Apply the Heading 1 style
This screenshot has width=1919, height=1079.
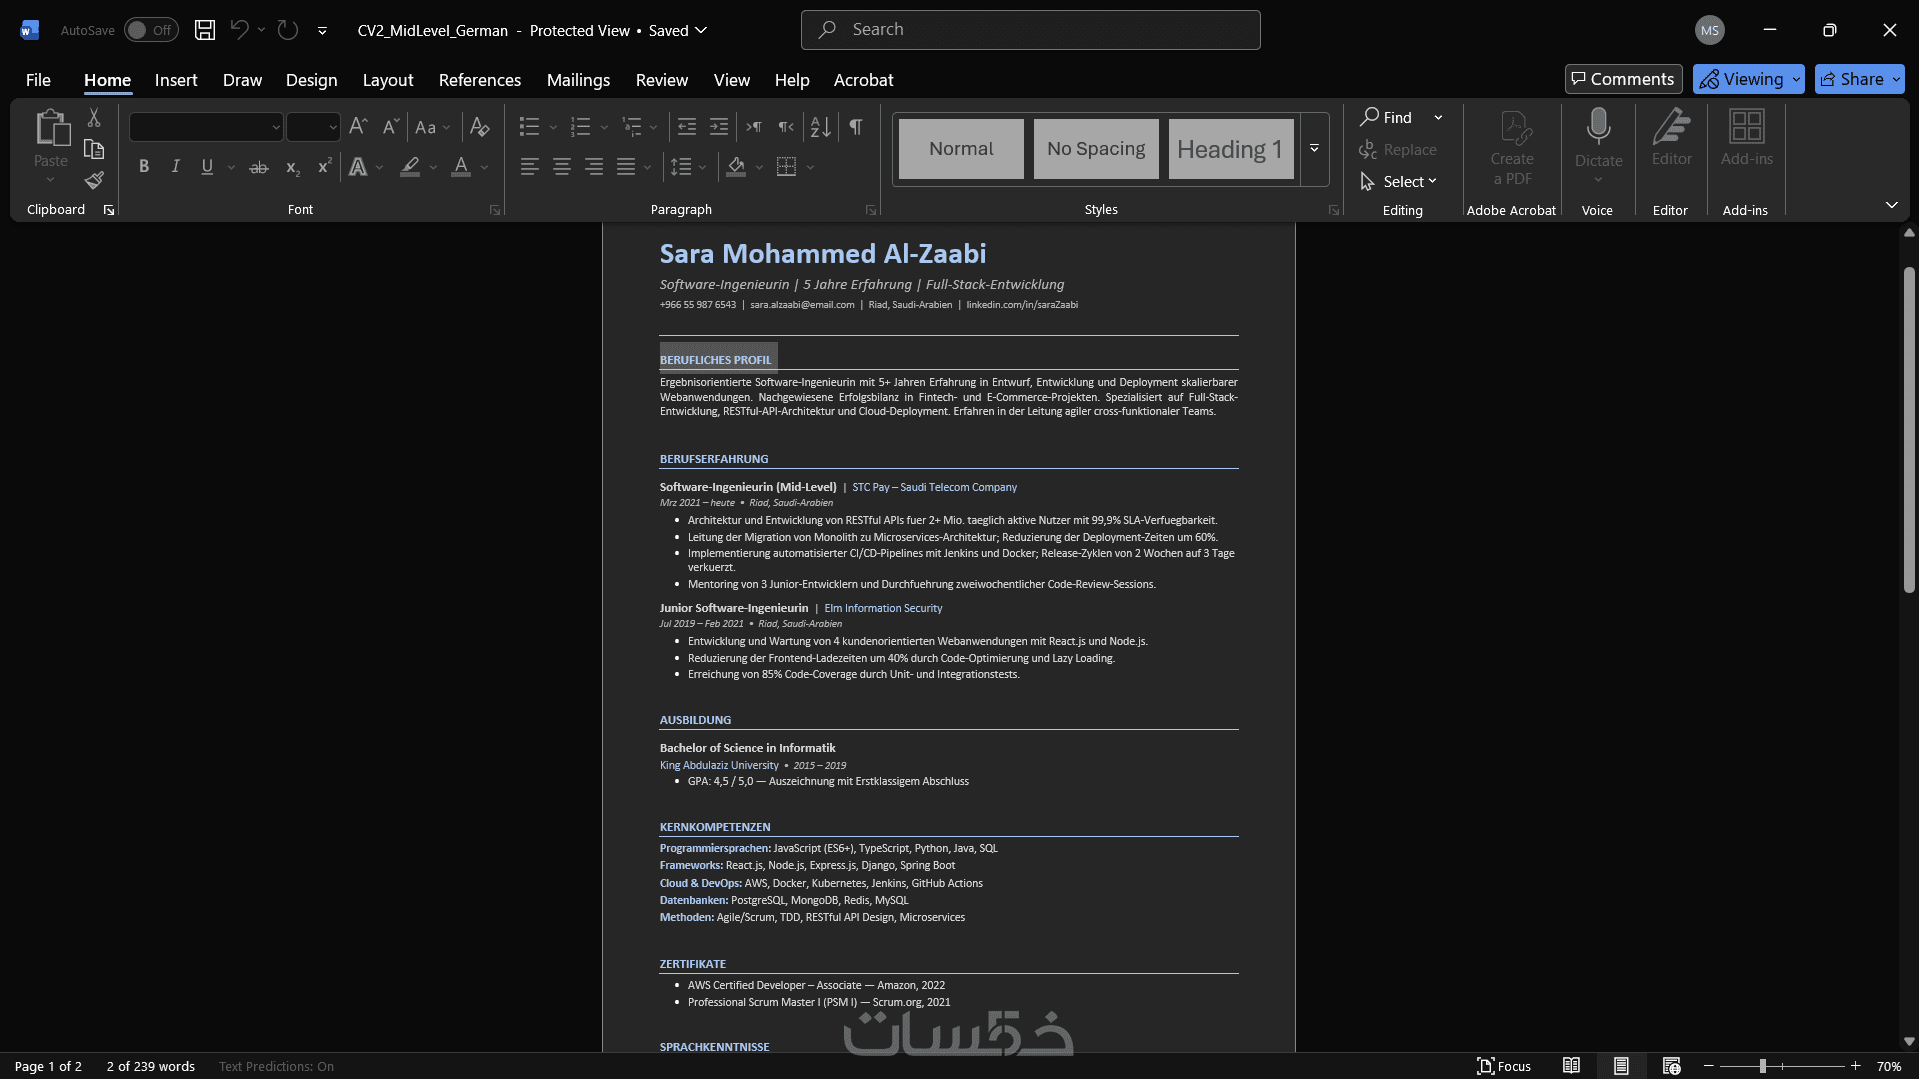pyautogui.click(x=1231, y=149)
